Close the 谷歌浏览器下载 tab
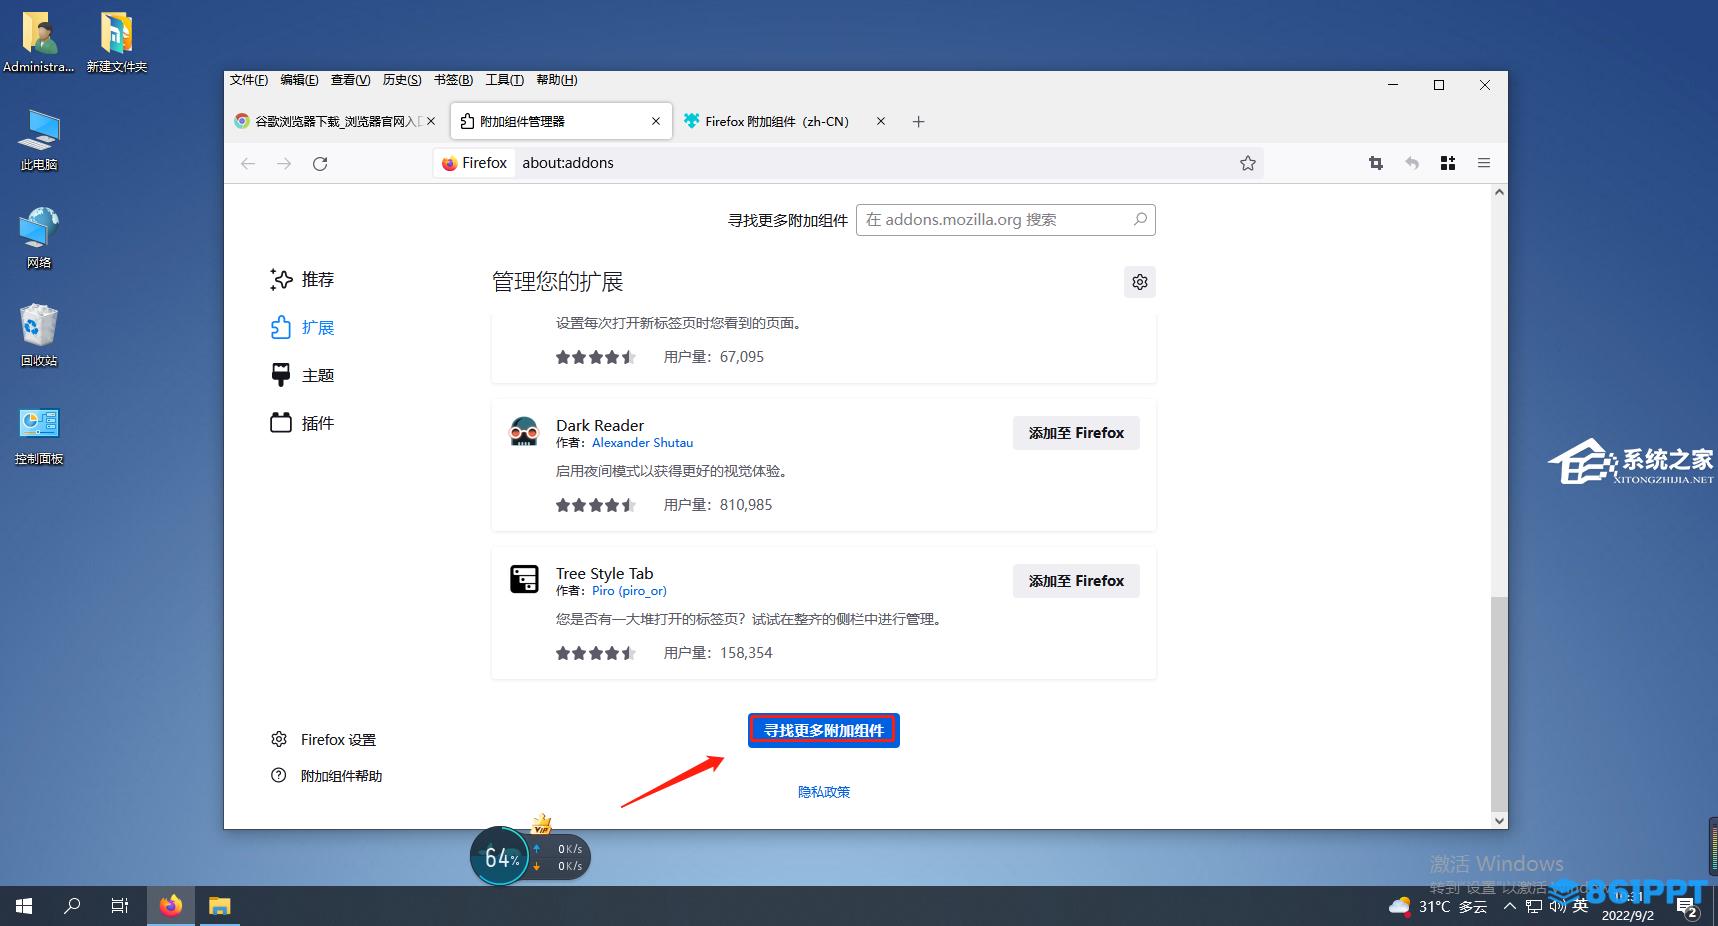 431,121
